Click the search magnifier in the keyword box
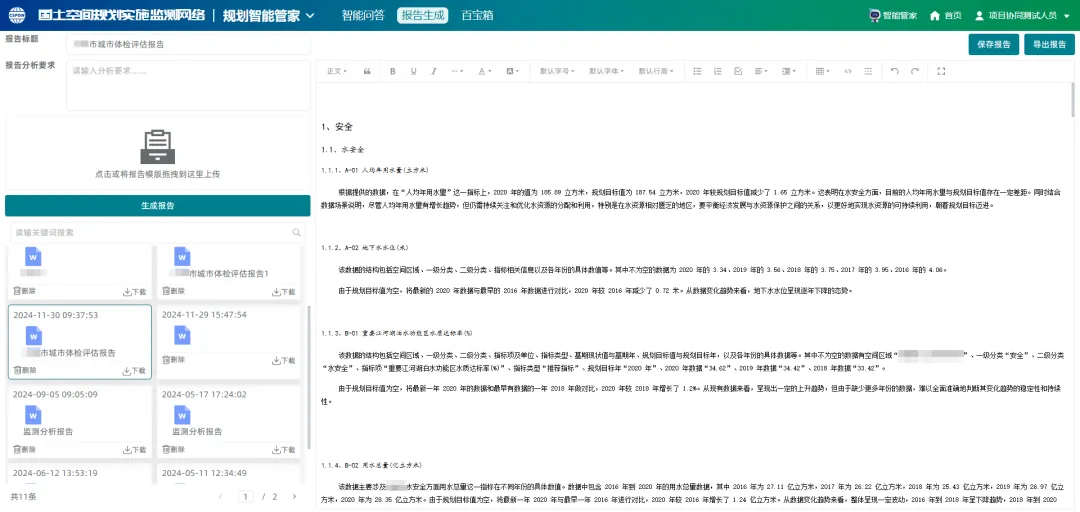Viewport: 1080px width, 512px height. pyautogui.click(x=296, y=232)
